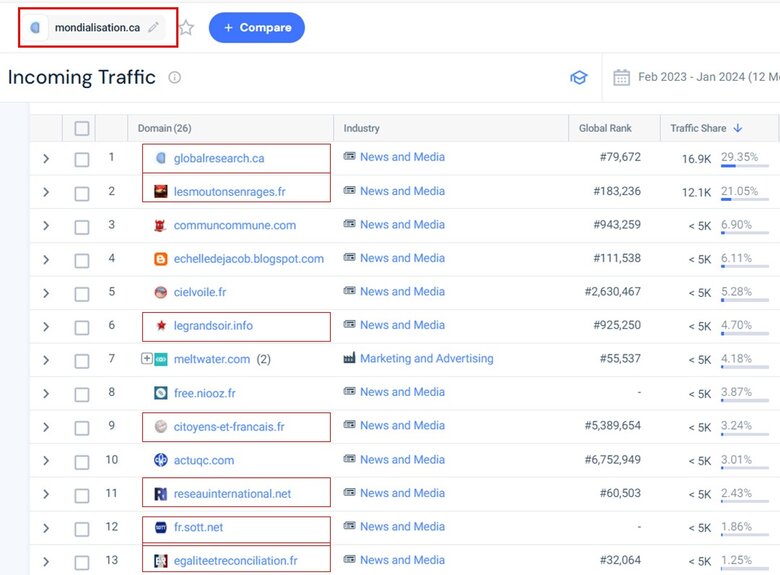Click the free.niooz.fr favicon
Screen dimensions: 780x575
tap(161, 393)
